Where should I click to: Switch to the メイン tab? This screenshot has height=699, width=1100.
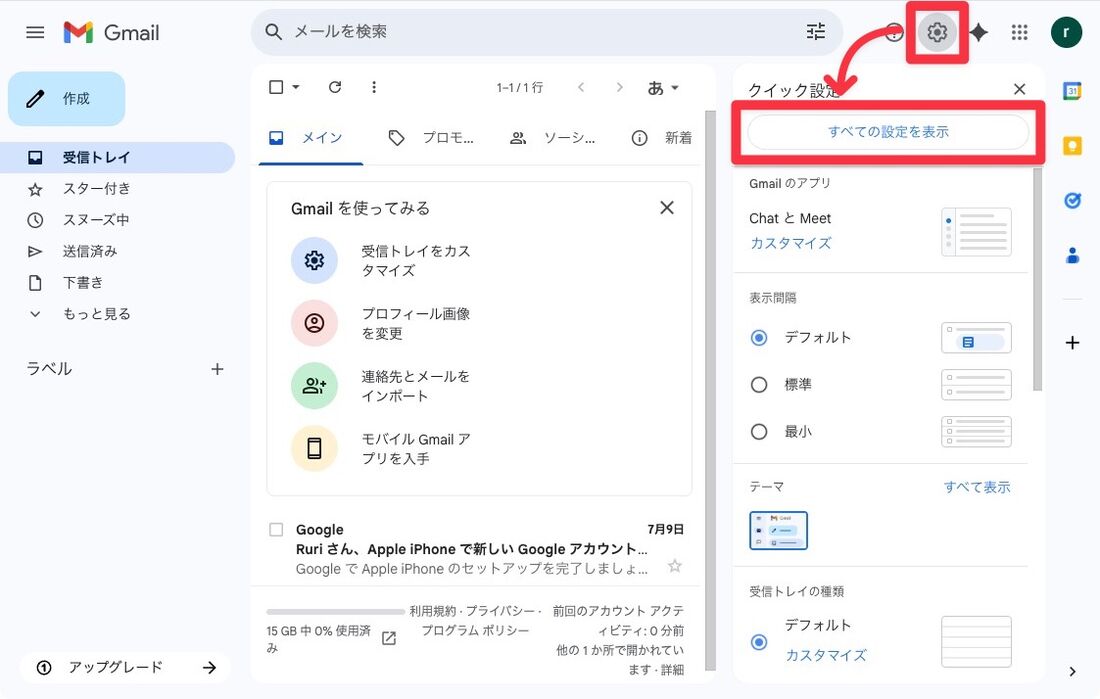coord(311,138)
